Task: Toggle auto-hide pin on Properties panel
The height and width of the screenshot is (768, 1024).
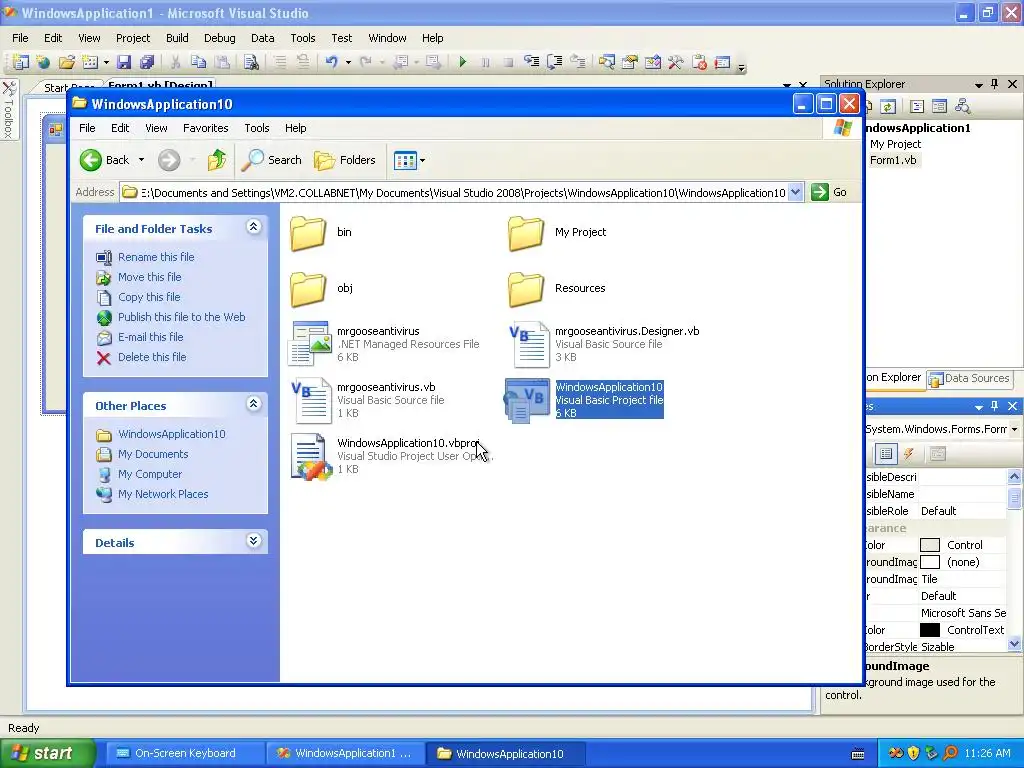Action: (x=995, y=406)
